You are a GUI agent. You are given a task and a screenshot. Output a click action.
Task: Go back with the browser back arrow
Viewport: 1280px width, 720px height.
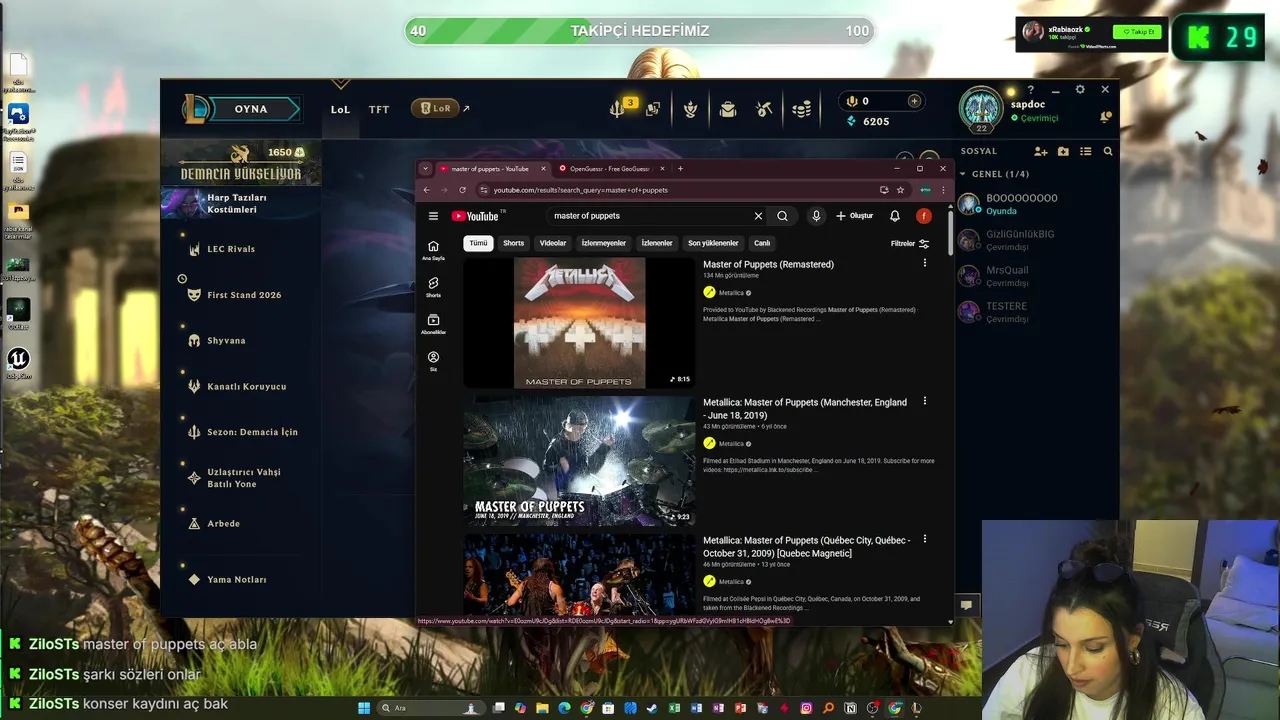(427, 190)
